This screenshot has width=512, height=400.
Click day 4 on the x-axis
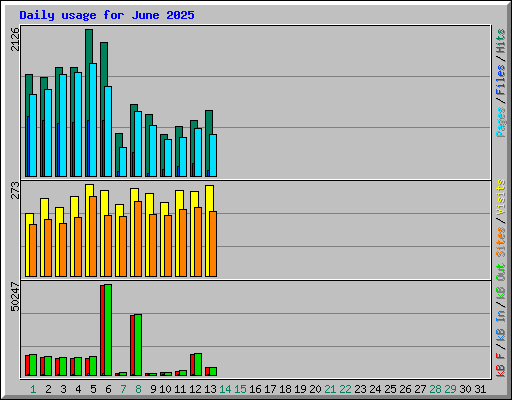[78, 389]
